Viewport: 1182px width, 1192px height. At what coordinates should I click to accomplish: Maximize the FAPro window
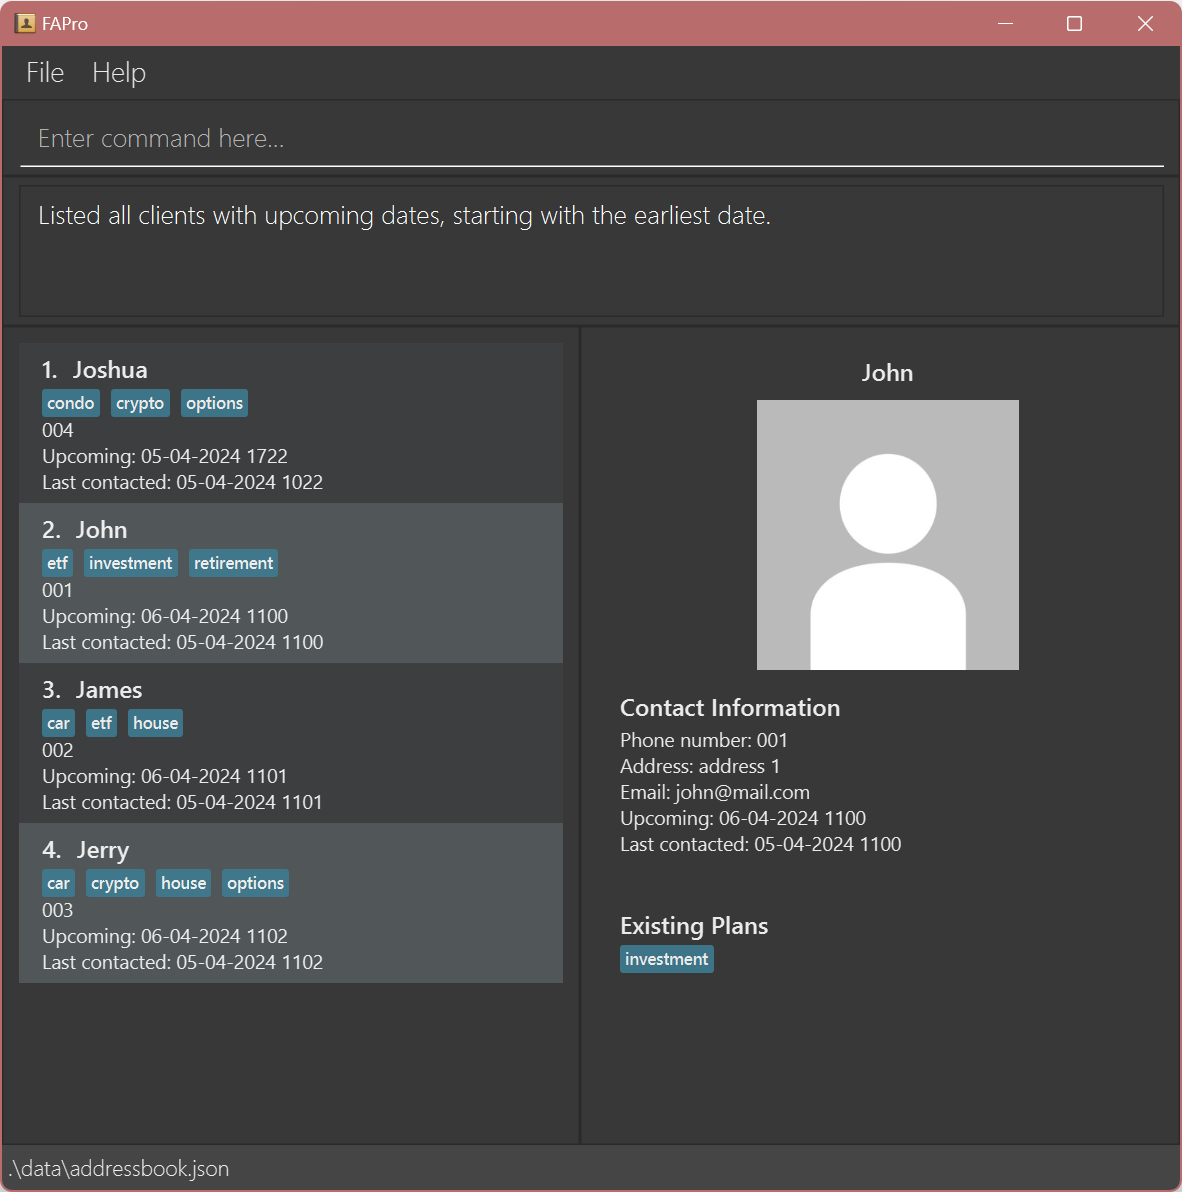point(1074,24)
